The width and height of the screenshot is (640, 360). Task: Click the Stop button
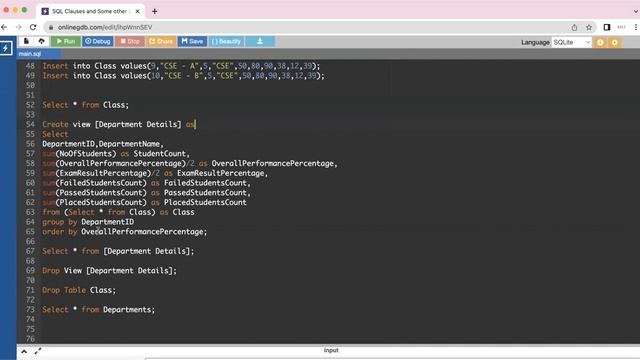(130, 41)
